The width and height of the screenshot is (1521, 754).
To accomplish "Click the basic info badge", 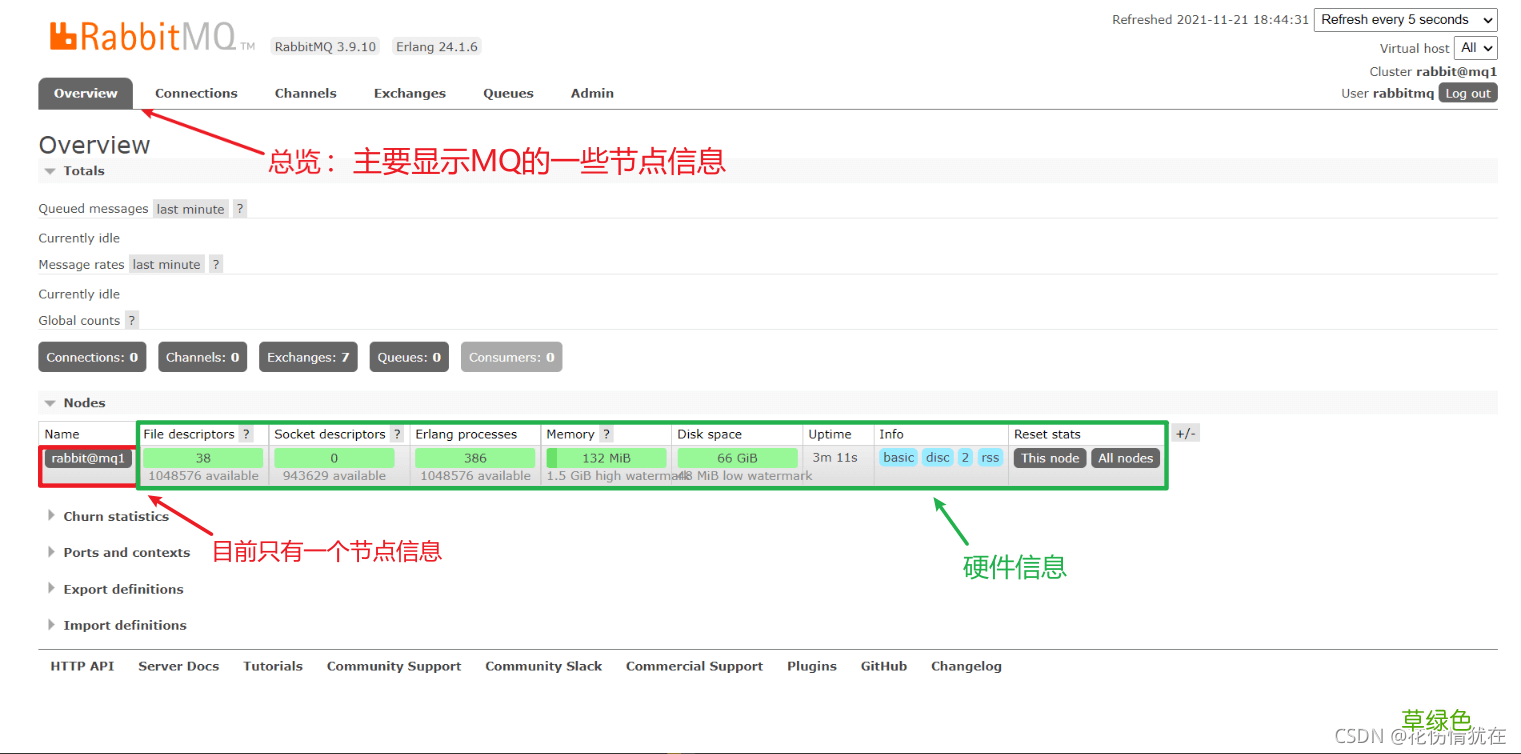I will [x=898, y=457].
